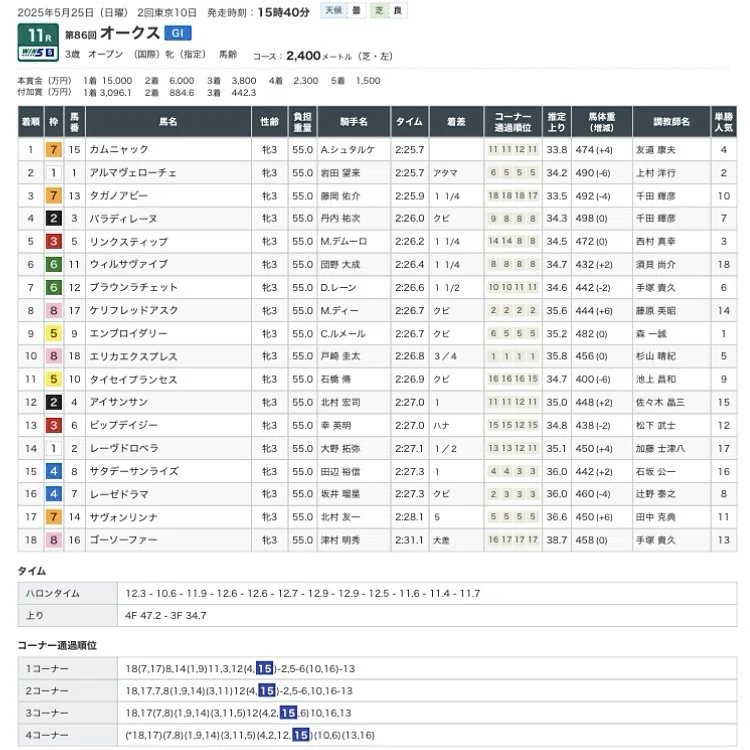Click finishing time 2:25.9
Screen dimensions: 750x750
click(x=409, y=196)
